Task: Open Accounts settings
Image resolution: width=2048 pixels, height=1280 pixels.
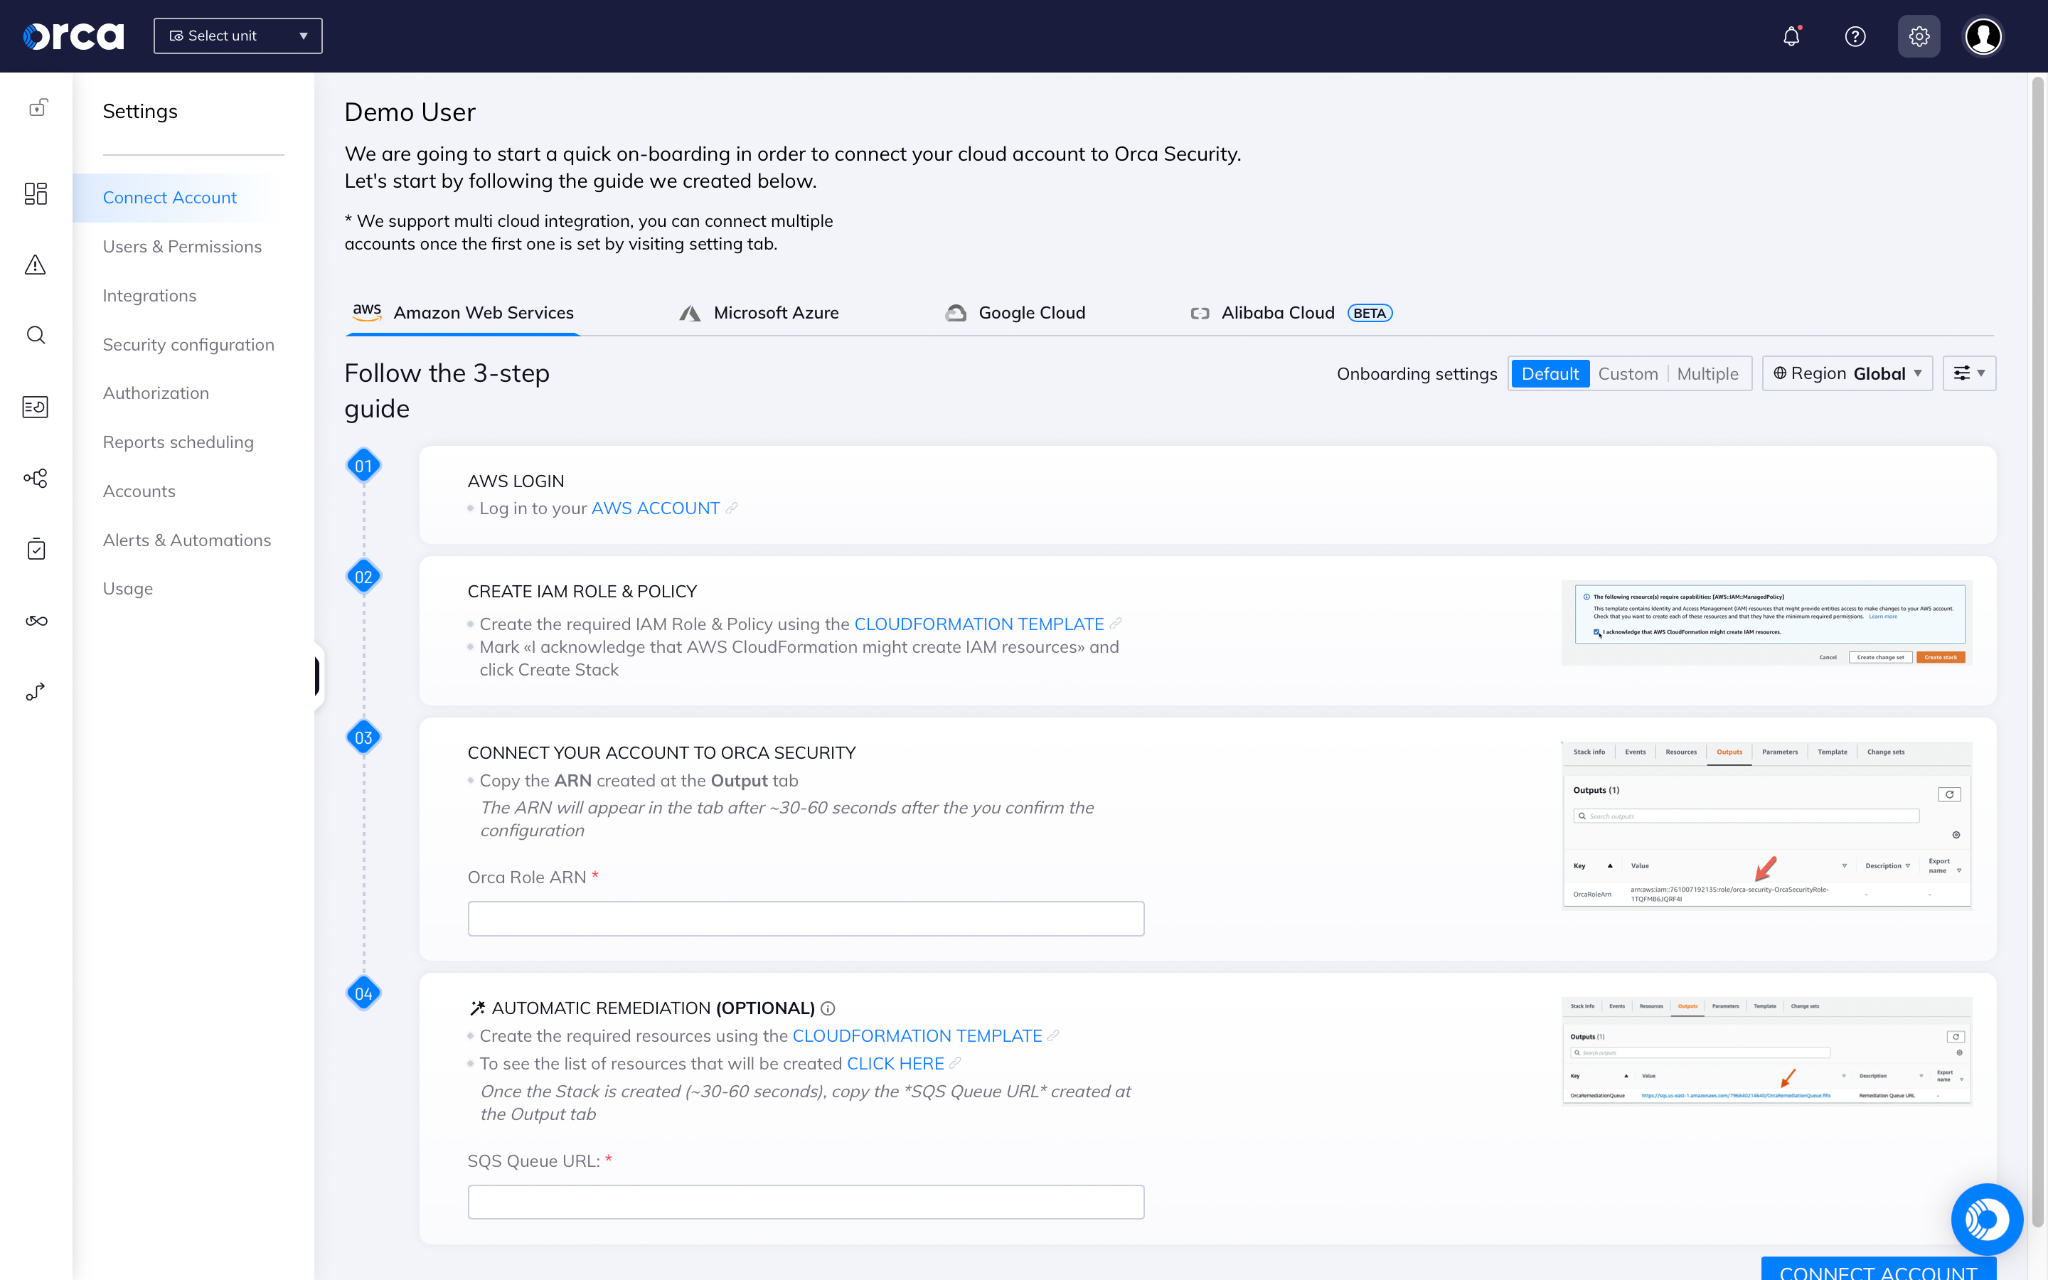Action: pyautogui.click(x=139, y=491)
